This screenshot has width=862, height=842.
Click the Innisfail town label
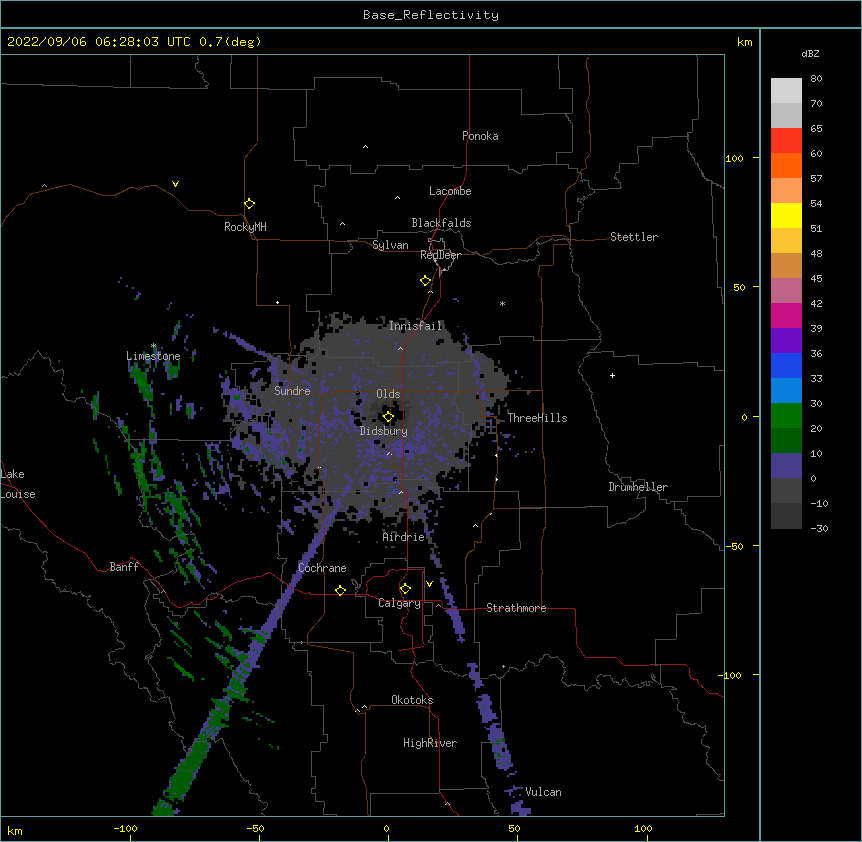click(x=416, y=326)
